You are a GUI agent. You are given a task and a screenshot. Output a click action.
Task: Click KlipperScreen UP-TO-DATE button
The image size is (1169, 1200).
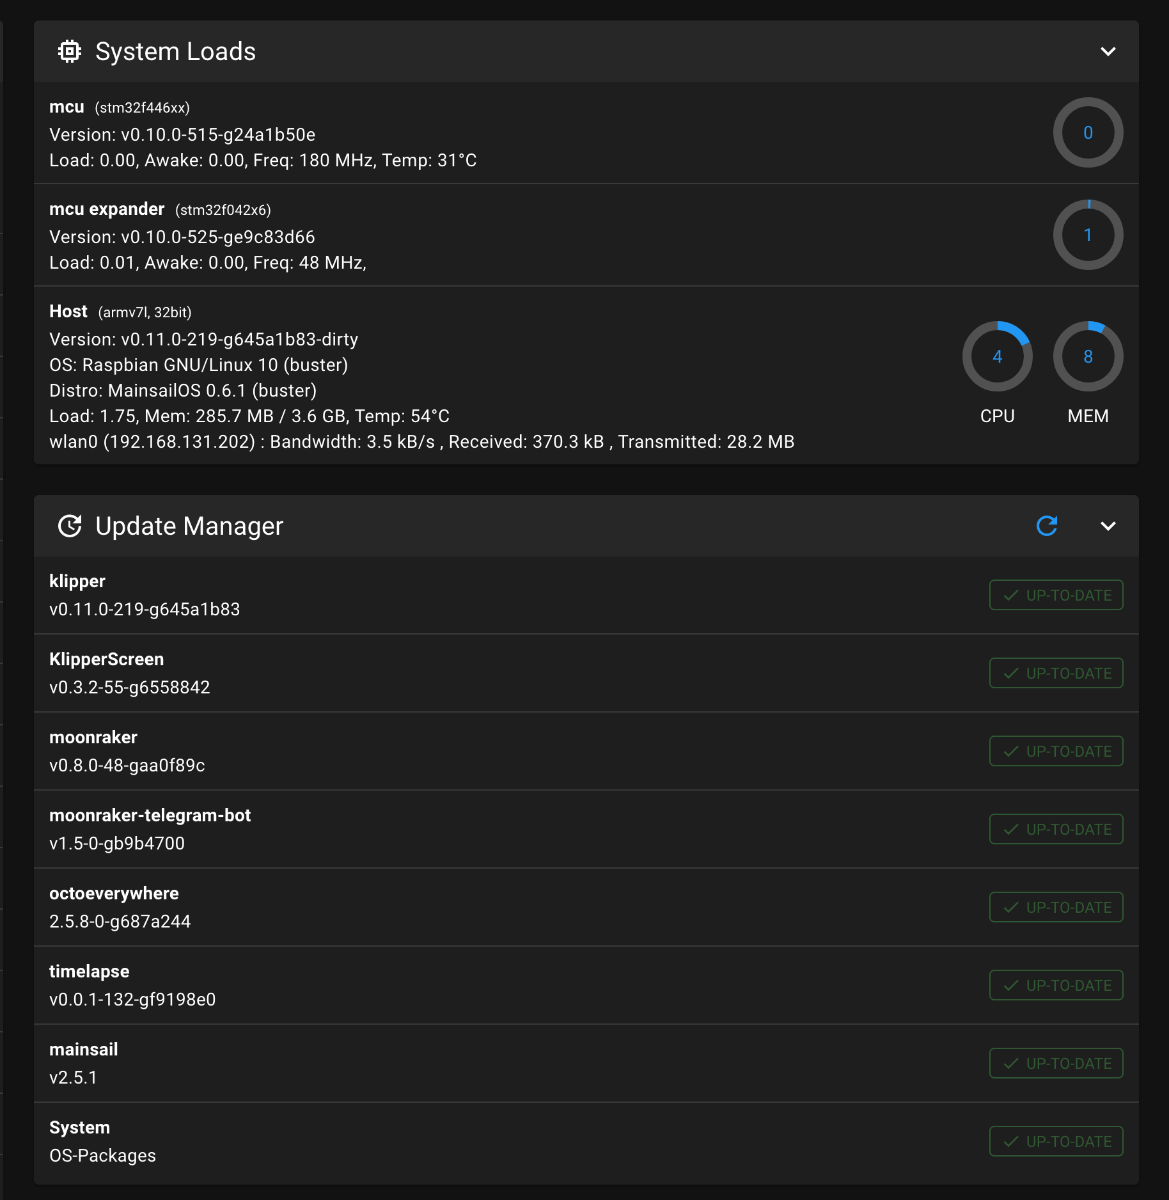[1056, 673]
